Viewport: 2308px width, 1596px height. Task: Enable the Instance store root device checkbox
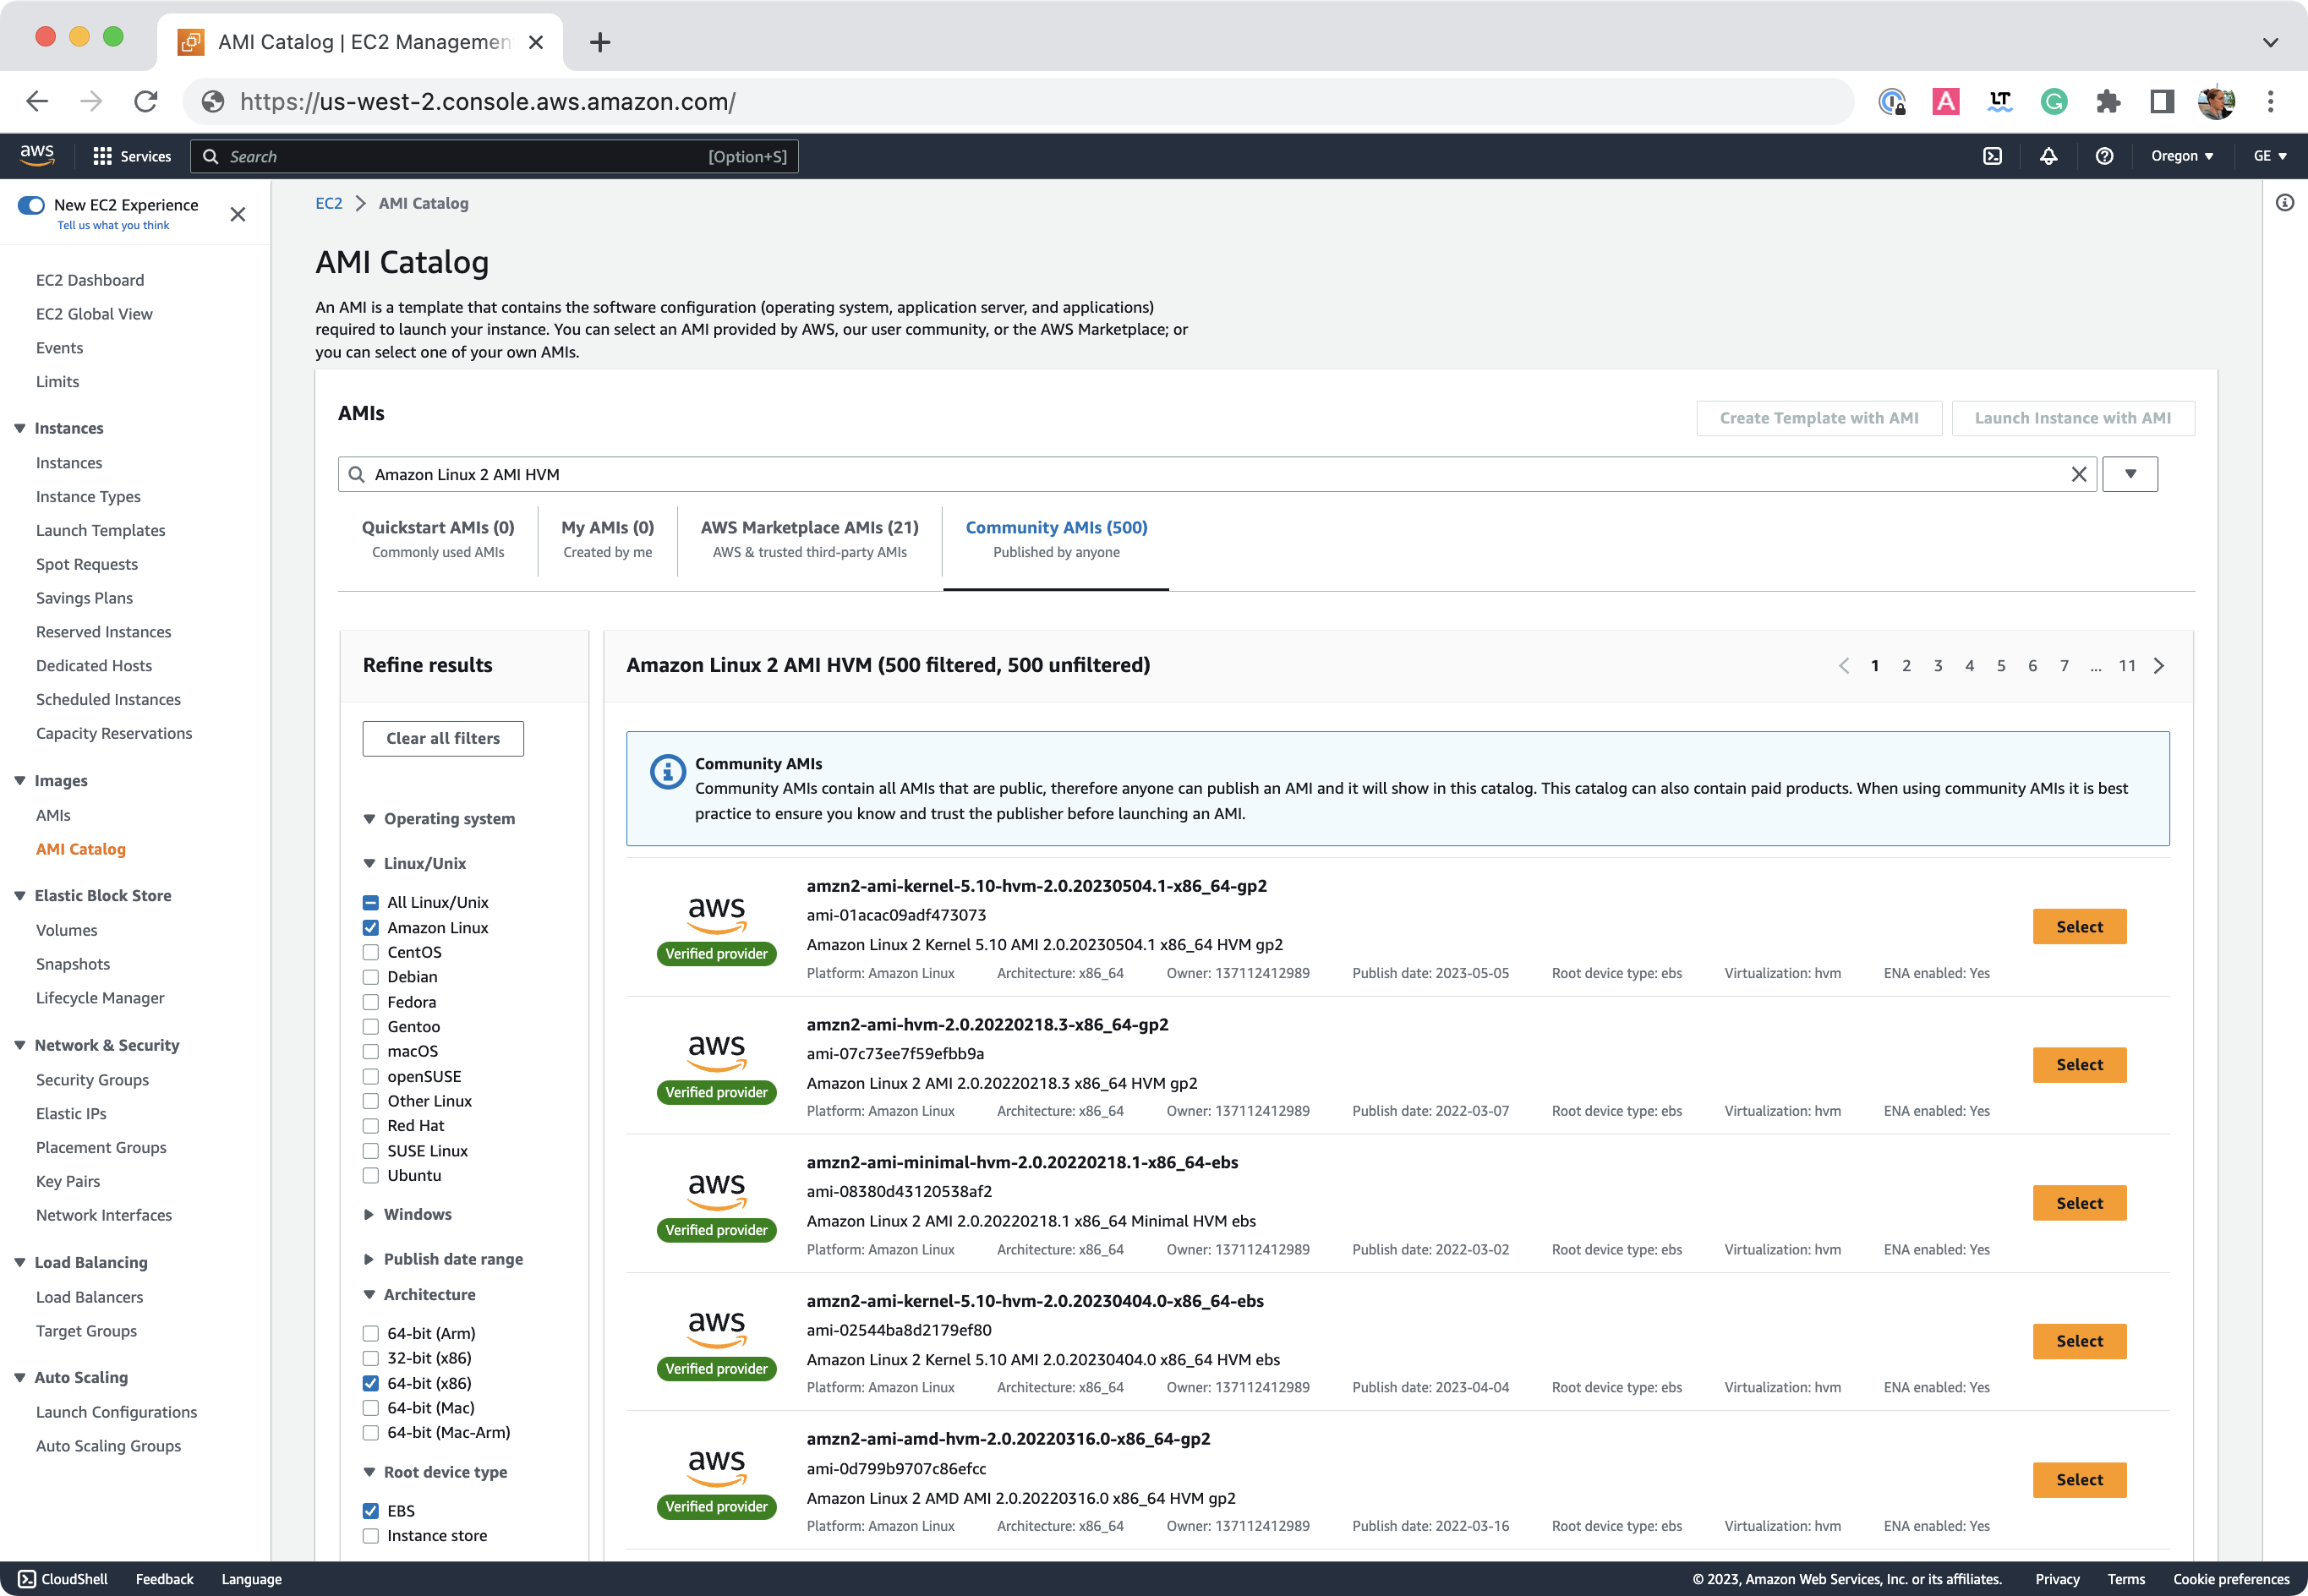[x=370, y=1535]
